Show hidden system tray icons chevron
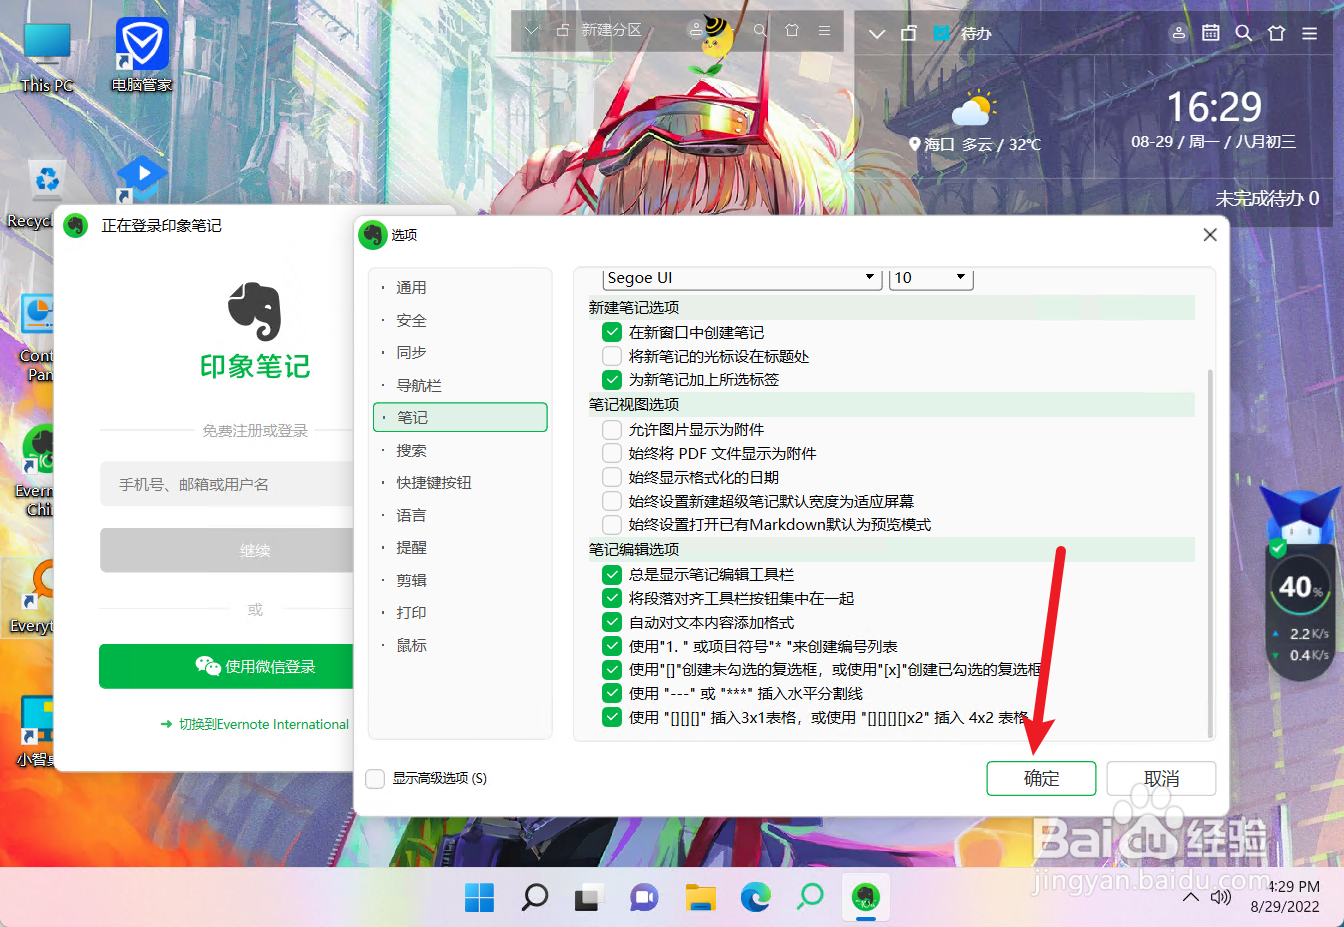Viewport: 1344px width, 927px height. [1190, 897]
